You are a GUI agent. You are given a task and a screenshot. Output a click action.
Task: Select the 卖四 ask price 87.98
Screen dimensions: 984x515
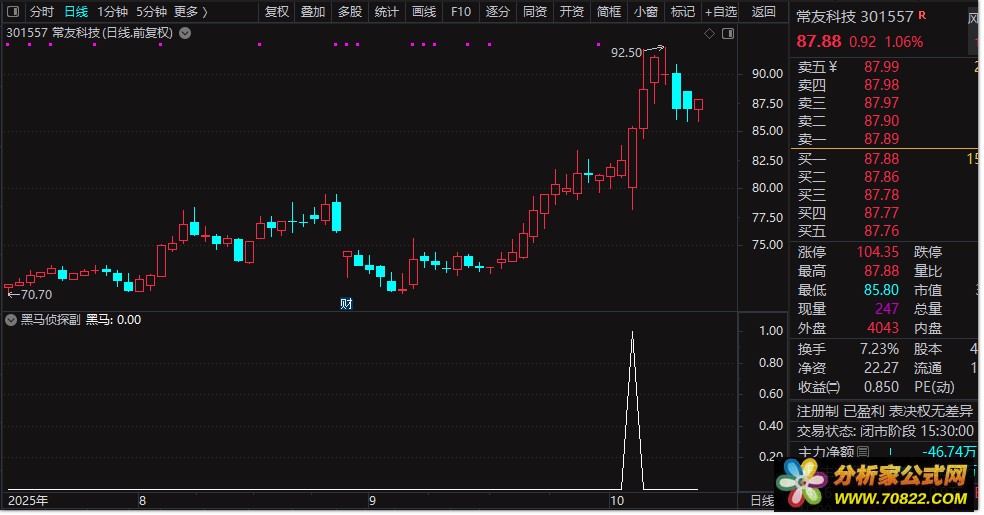click(881, 85)
